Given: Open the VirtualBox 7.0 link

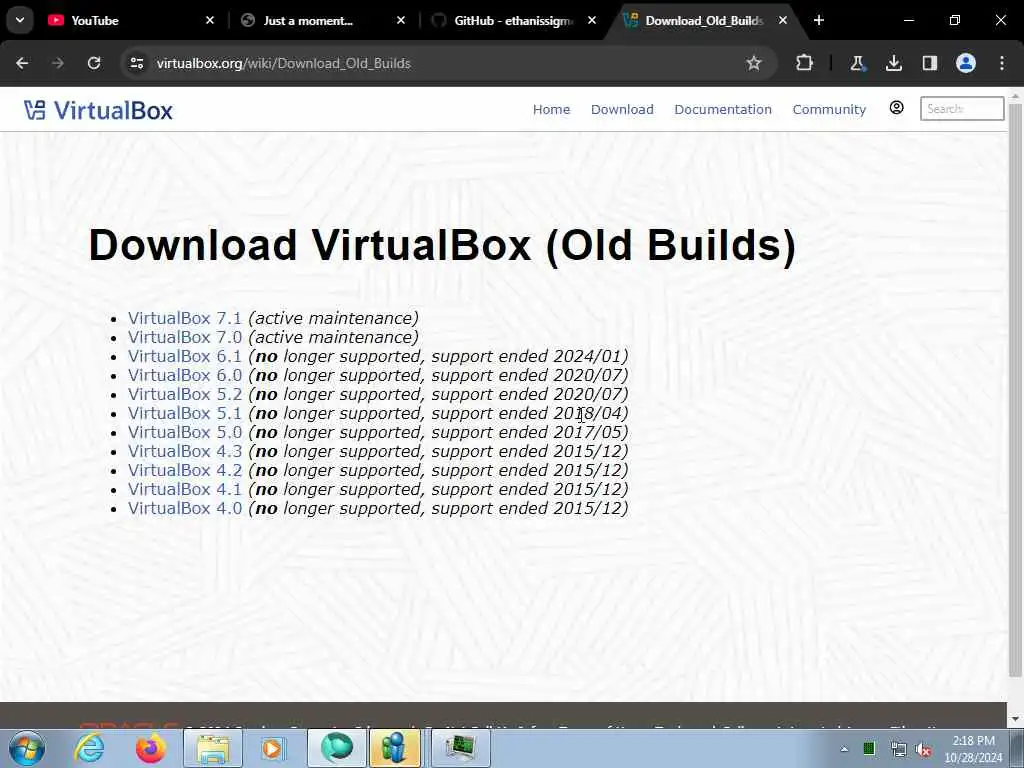Looking at the screenshot, I should click(x=185, y=337).
